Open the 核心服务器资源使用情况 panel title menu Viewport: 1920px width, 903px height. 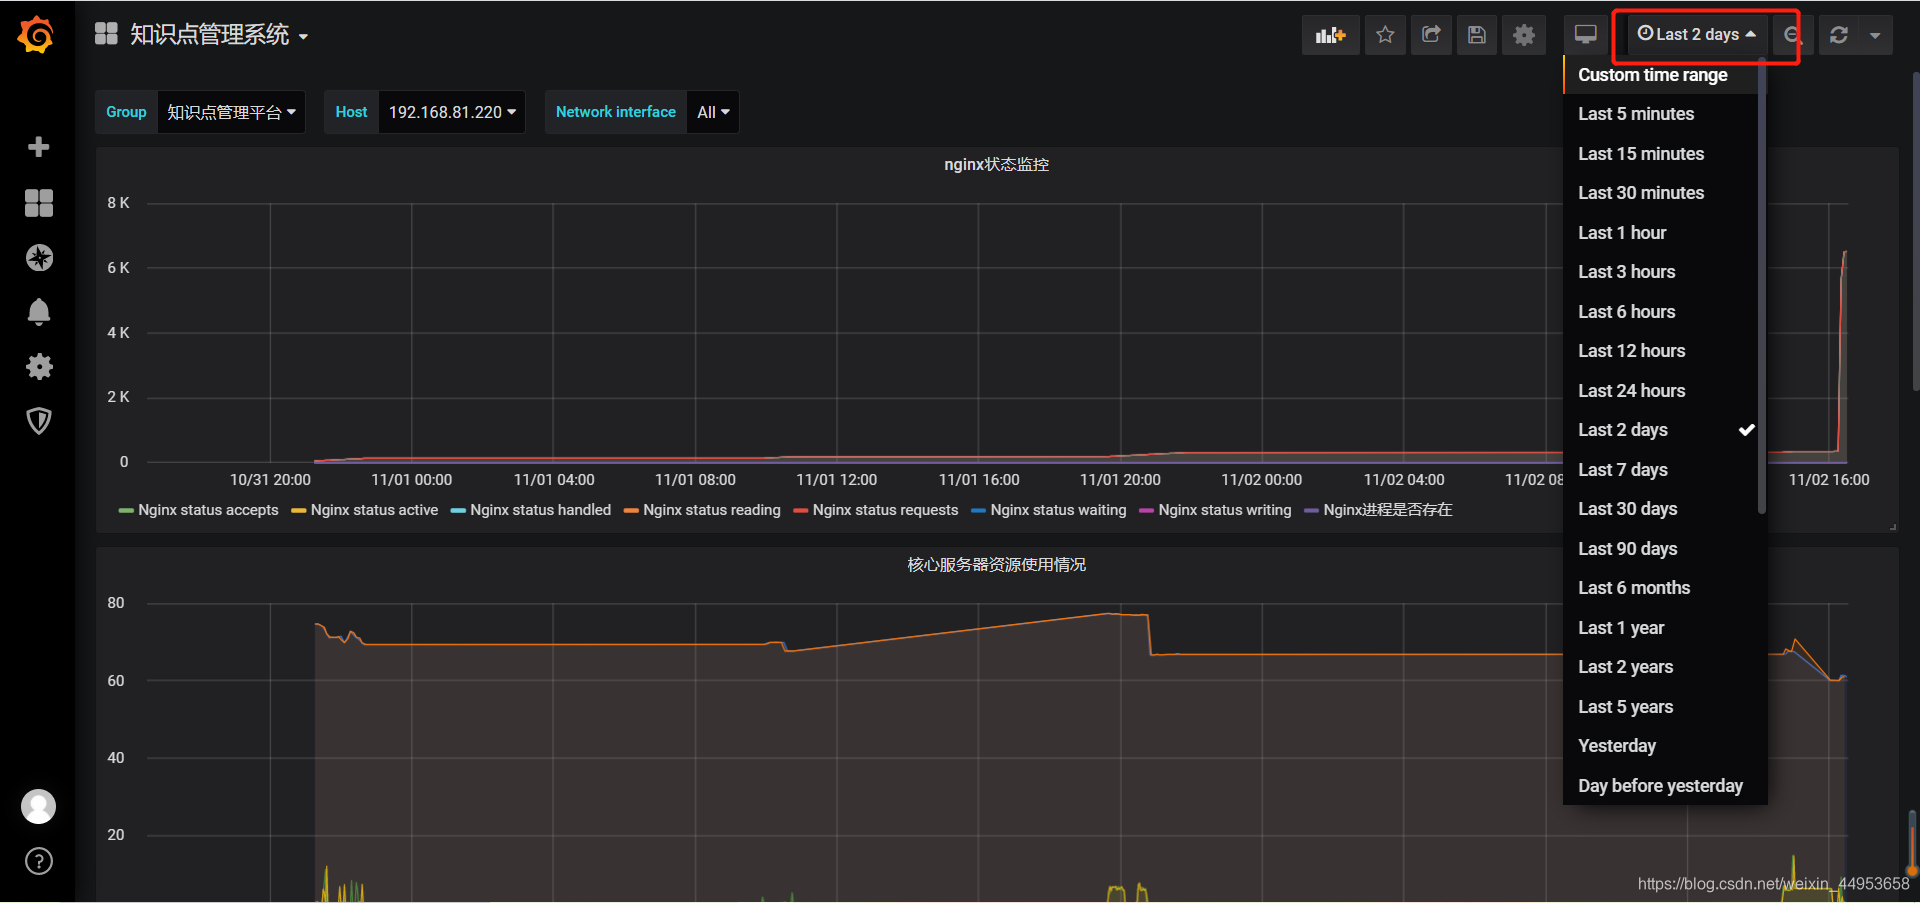point(996,565)
